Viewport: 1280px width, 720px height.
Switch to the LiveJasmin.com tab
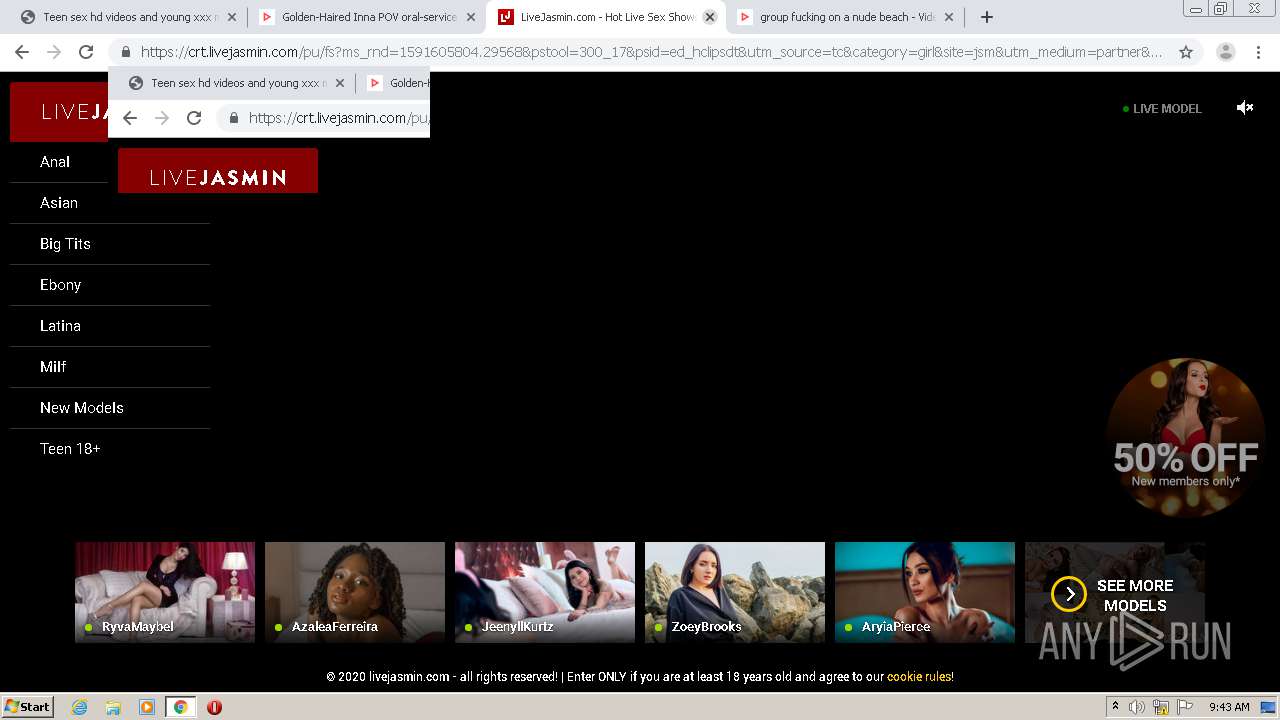[605, 17]
